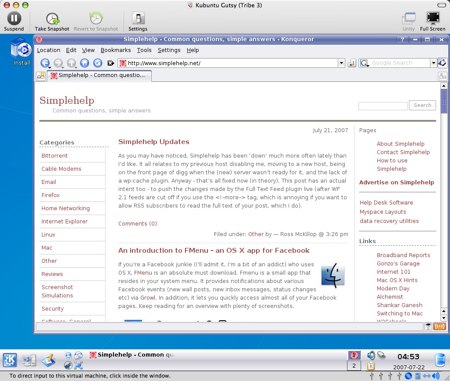The image size is (450, 381).
Task: Toggle the VMware window toolbar pill button
Action: [x=441, y=5]
